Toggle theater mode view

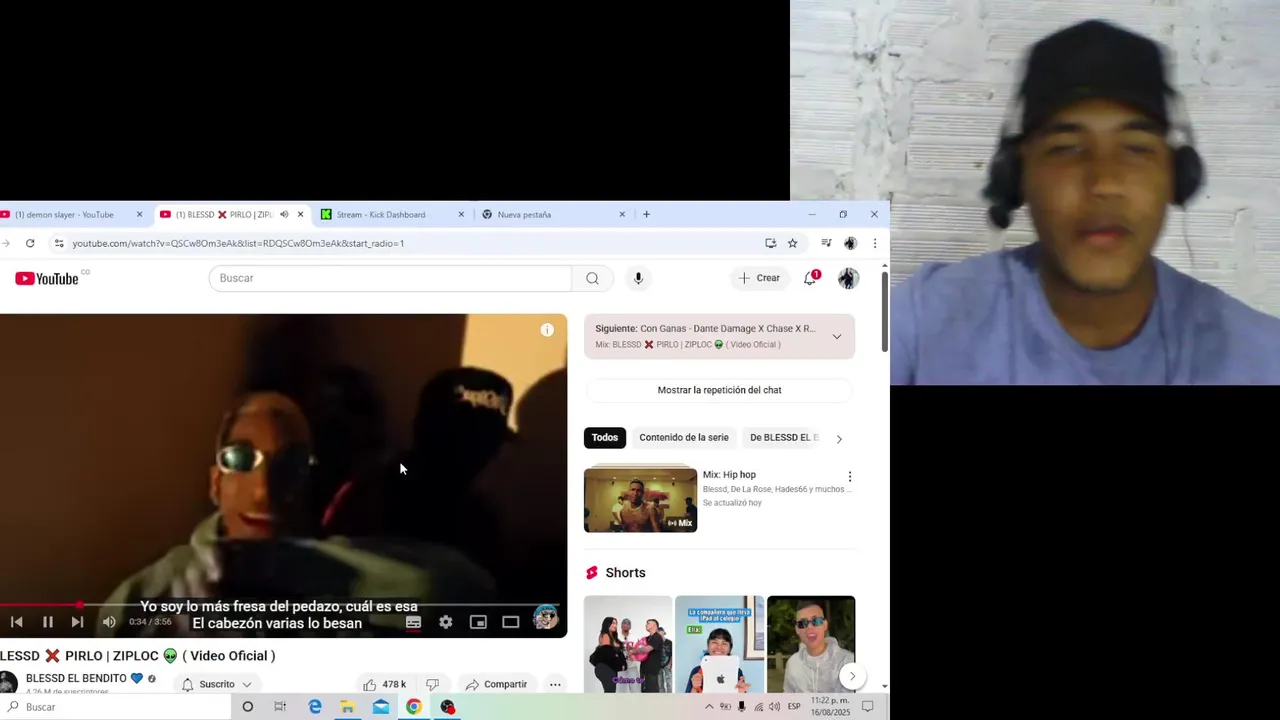tap(511, 622)
